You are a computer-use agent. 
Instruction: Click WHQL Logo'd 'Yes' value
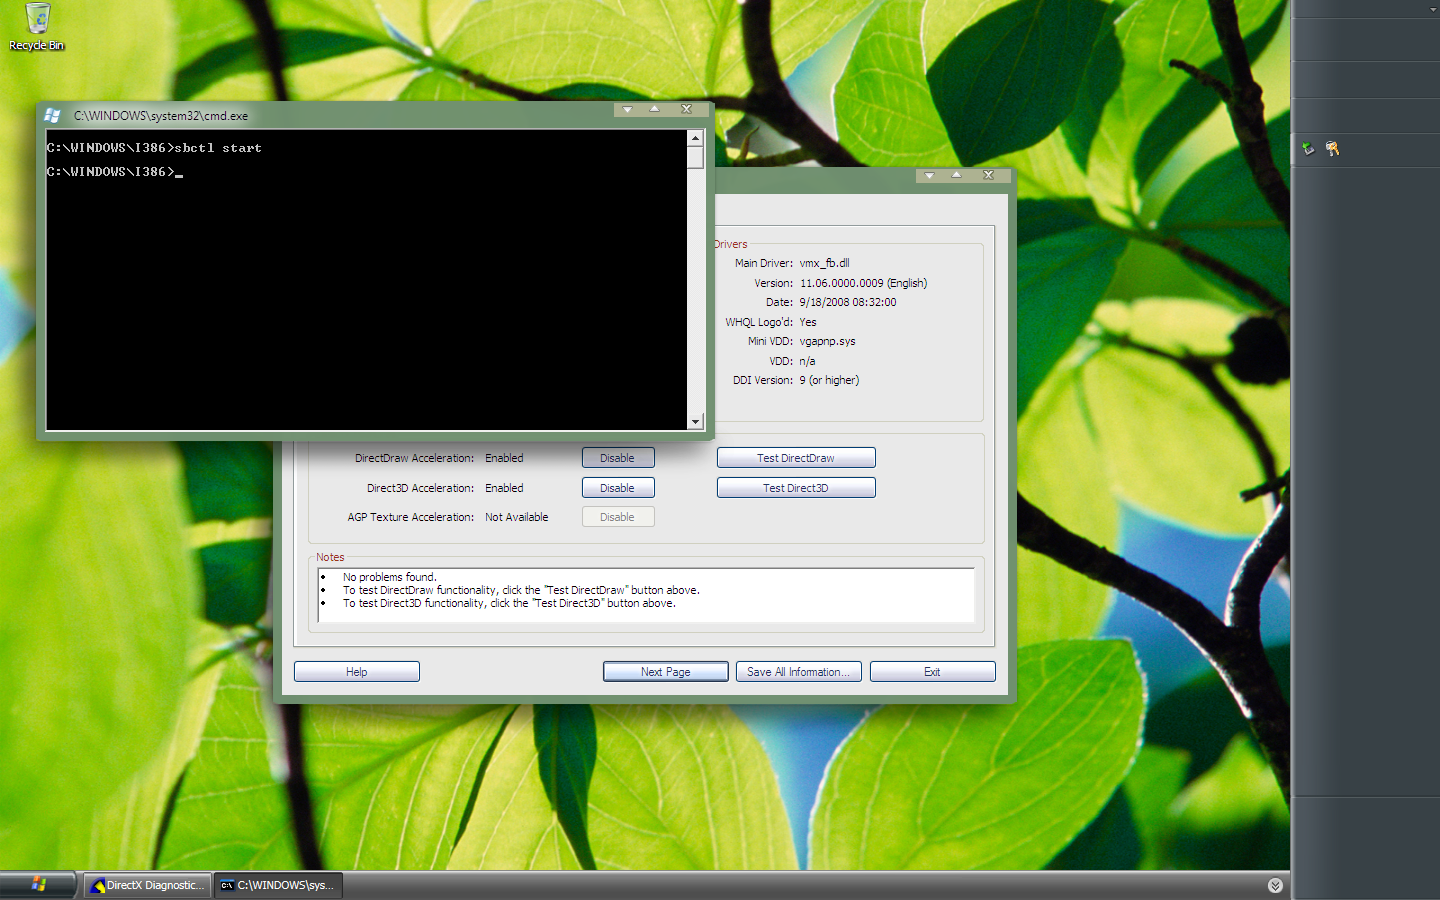(x=808, y=322)
